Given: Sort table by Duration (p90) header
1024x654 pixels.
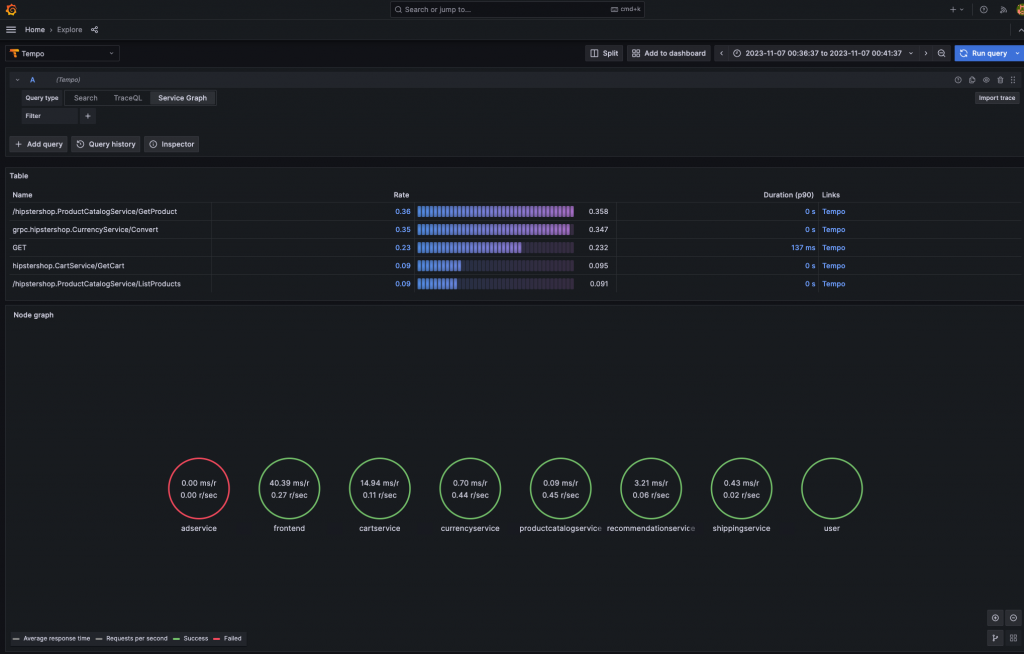Looking at the screenshot, I should point(788,195).
